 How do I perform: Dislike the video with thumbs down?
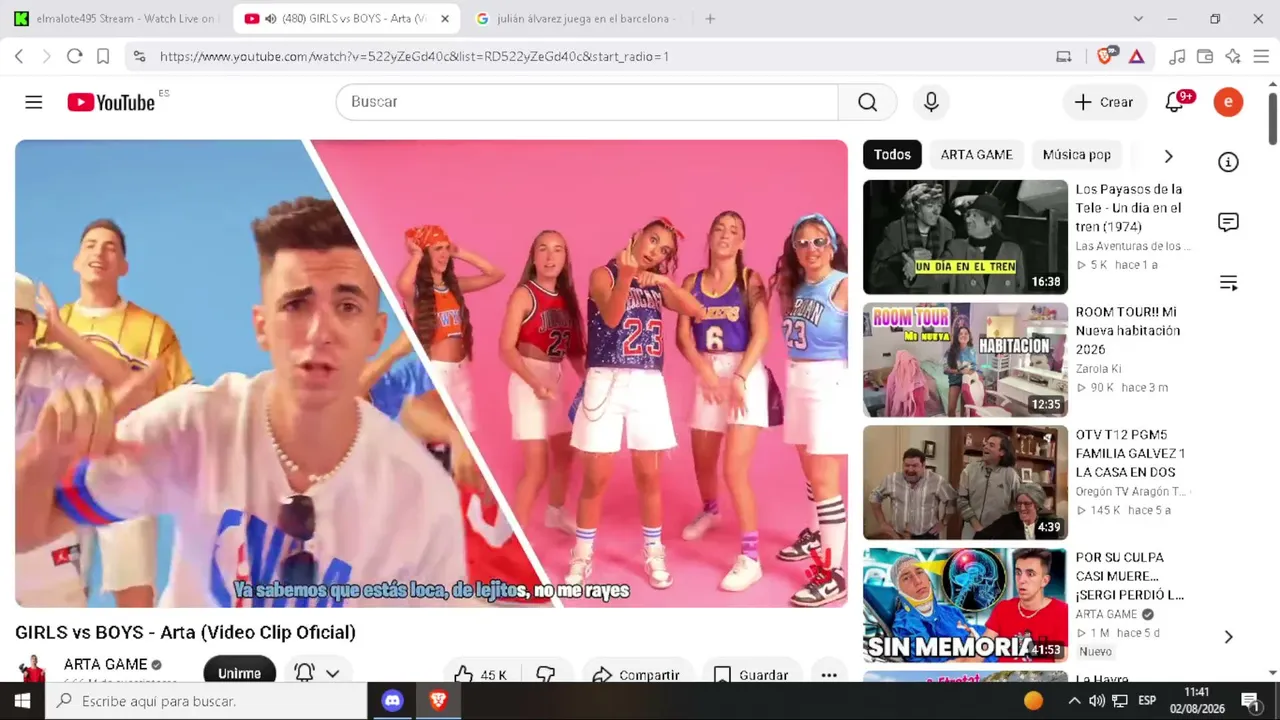pos(546,675)
